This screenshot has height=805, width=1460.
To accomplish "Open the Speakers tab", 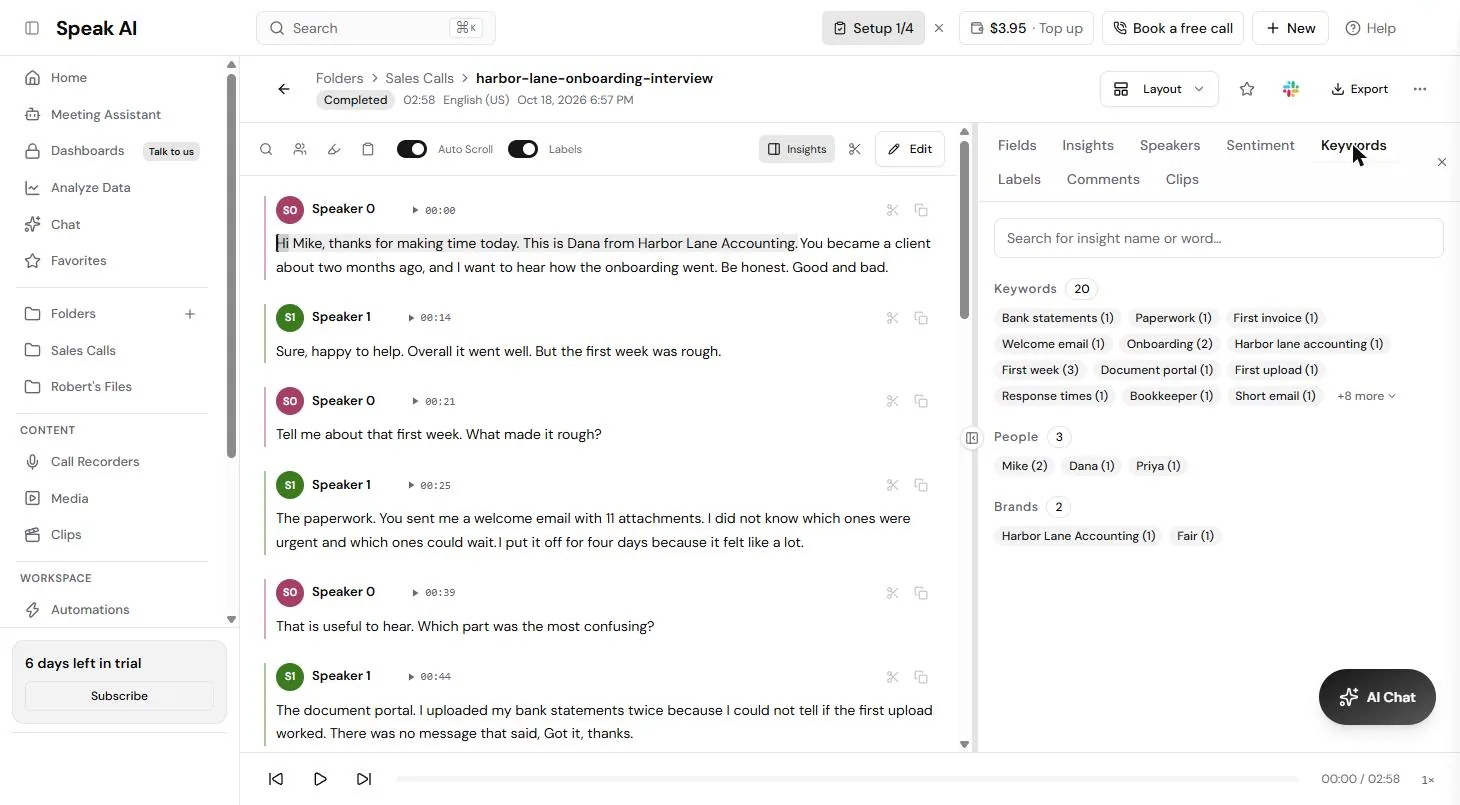I will tap(1169, 145).
